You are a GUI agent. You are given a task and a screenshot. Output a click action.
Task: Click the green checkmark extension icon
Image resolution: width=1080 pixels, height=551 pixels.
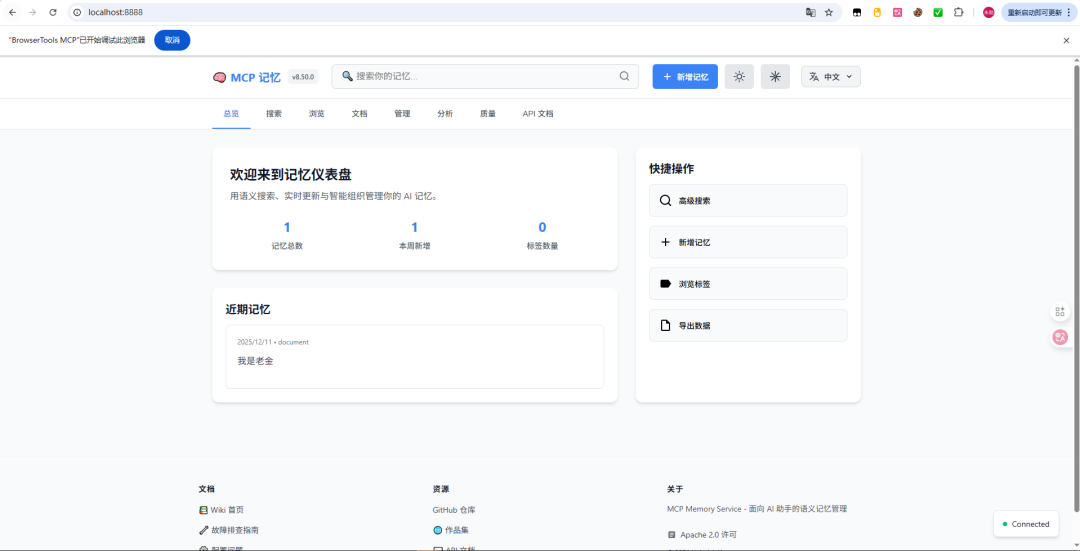point(938,12)
